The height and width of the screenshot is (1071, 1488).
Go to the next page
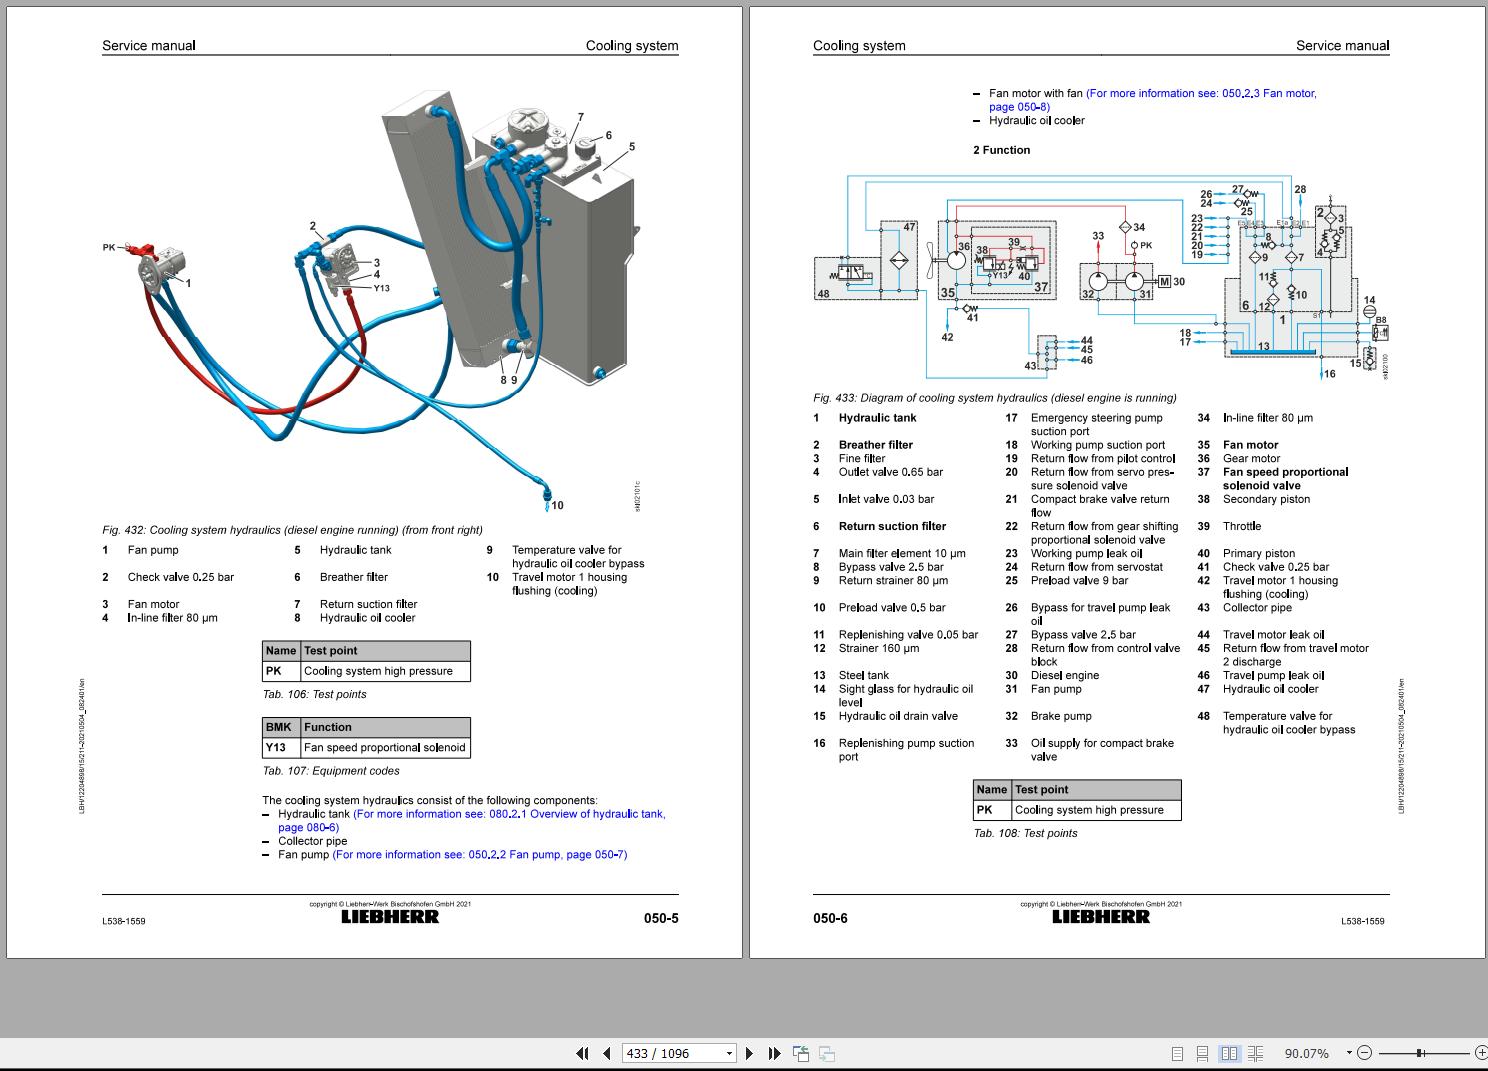pos(749,1053)
